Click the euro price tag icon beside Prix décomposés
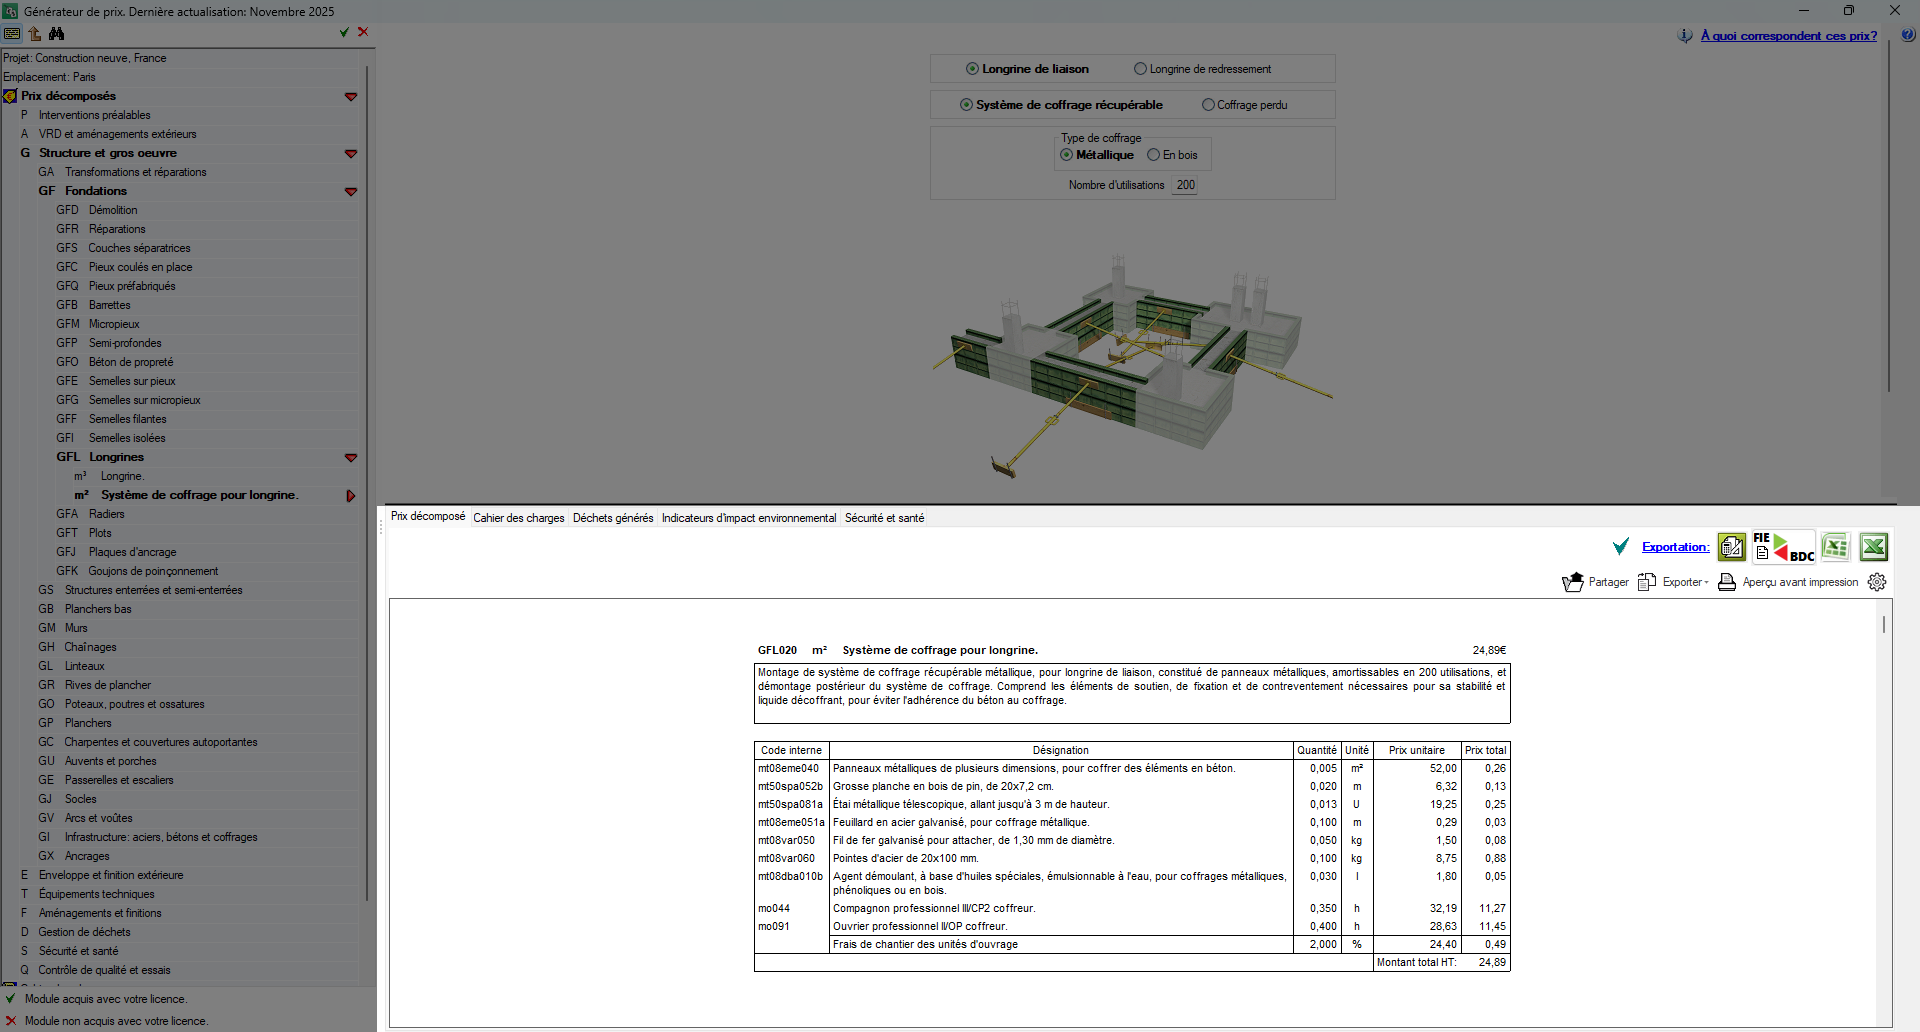This screenshot has height=1032, width=1920. point(10,96)
